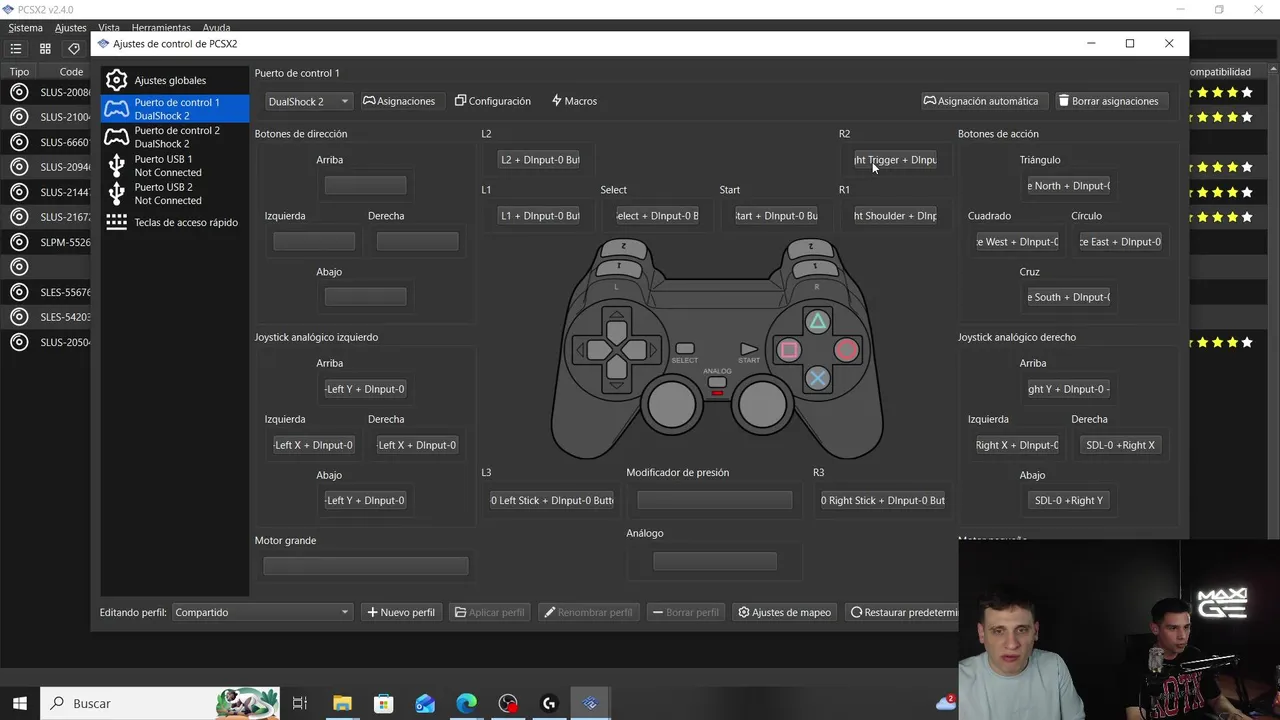The width and height of the screenshot is (1280, 720).
Task: Click the L1 binding button
Action: (539, 216)
